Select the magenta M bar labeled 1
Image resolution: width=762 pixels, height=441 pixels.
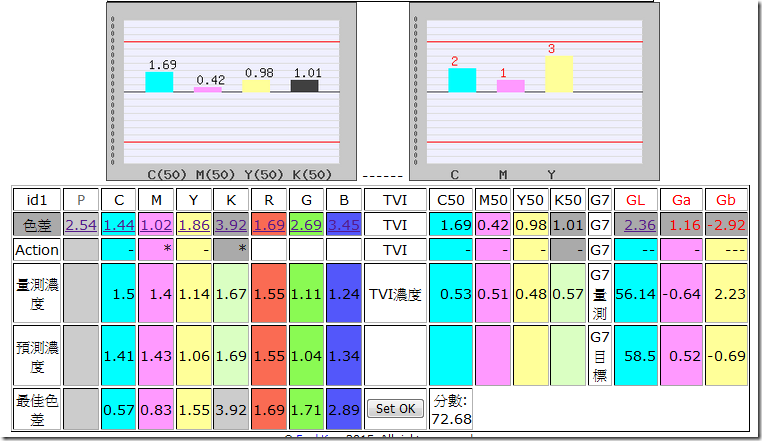(x=511, y=86)
